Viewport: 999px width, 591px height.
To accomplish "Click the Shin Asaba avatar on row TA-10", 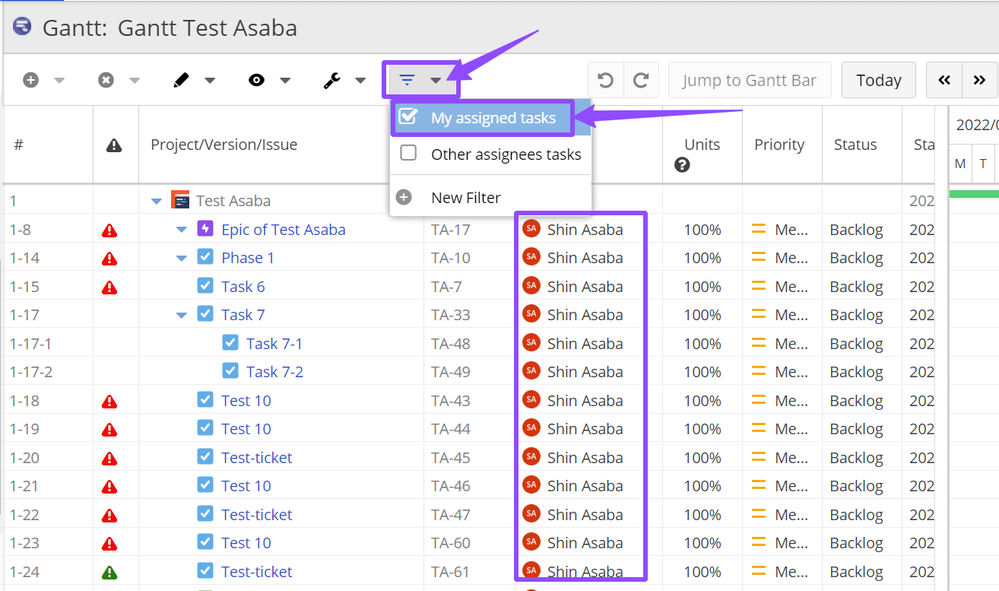I will (x=531, y=257).
